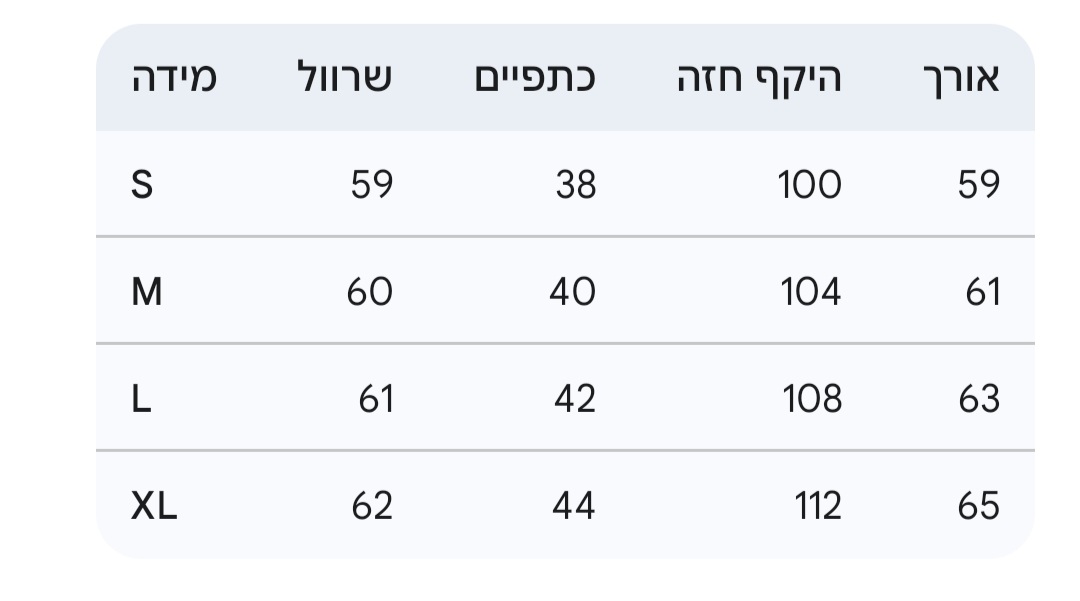This screenshot has width=1080, height=601.
Task: Click the size XL row label
Action: 154,506
